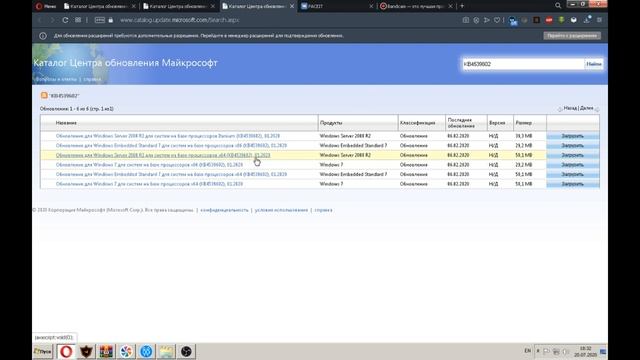Screen dimensions: 640x360
Task: Click the KB search input field
Action: click(x=523, y=64)
